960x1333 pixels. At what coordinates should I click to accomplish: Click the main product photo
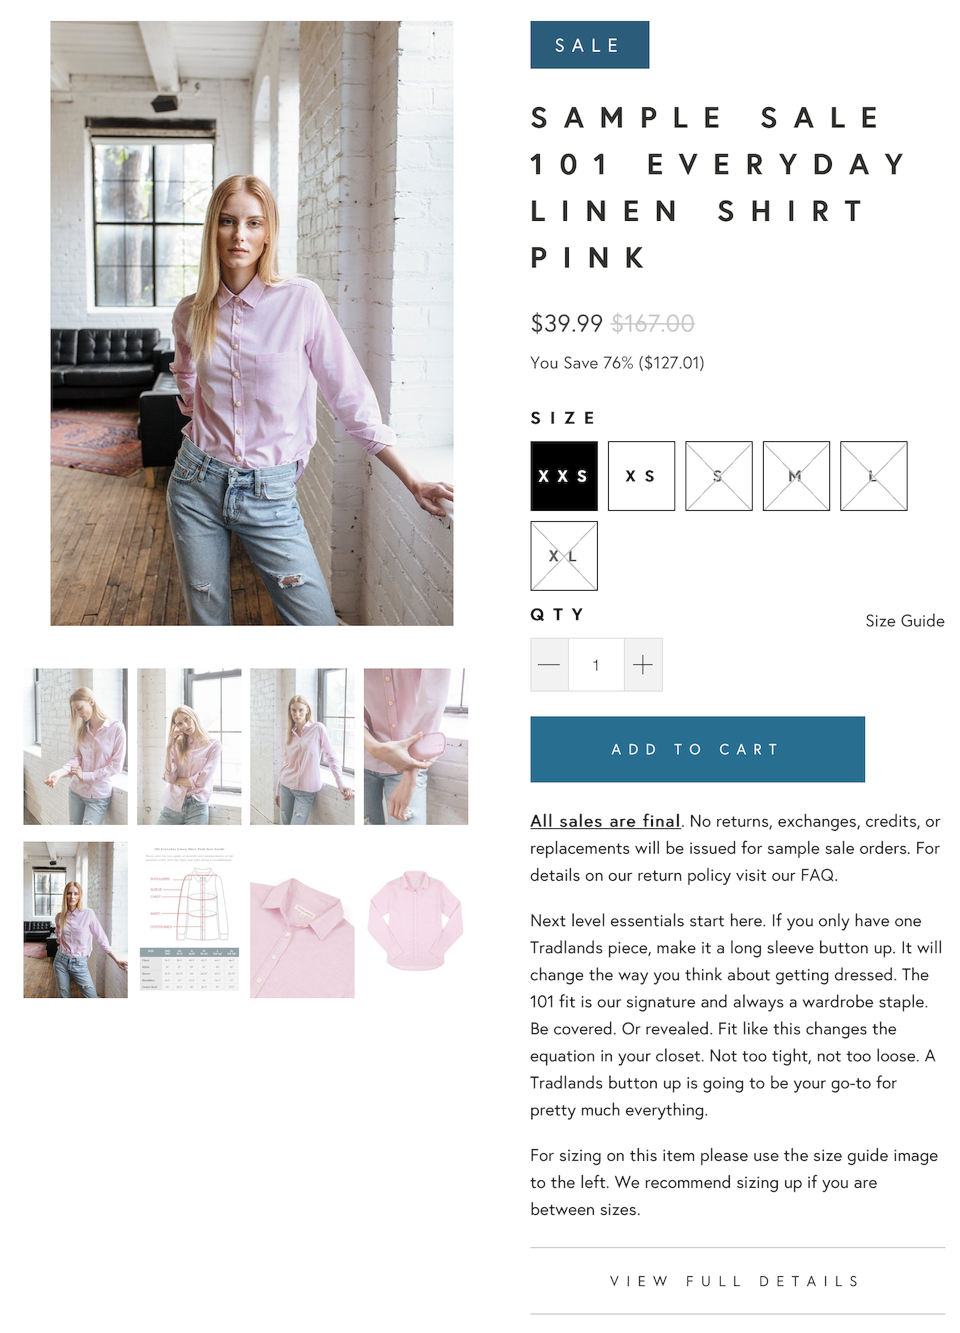click(252, 324)
